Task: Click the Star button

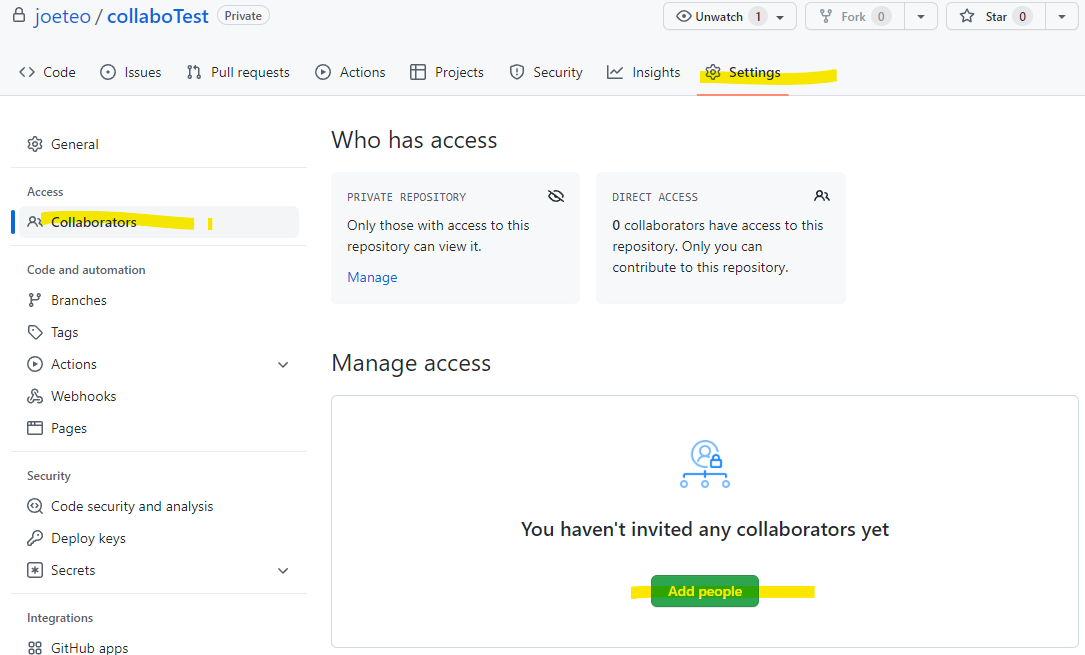Action: (x=995, y=17)
